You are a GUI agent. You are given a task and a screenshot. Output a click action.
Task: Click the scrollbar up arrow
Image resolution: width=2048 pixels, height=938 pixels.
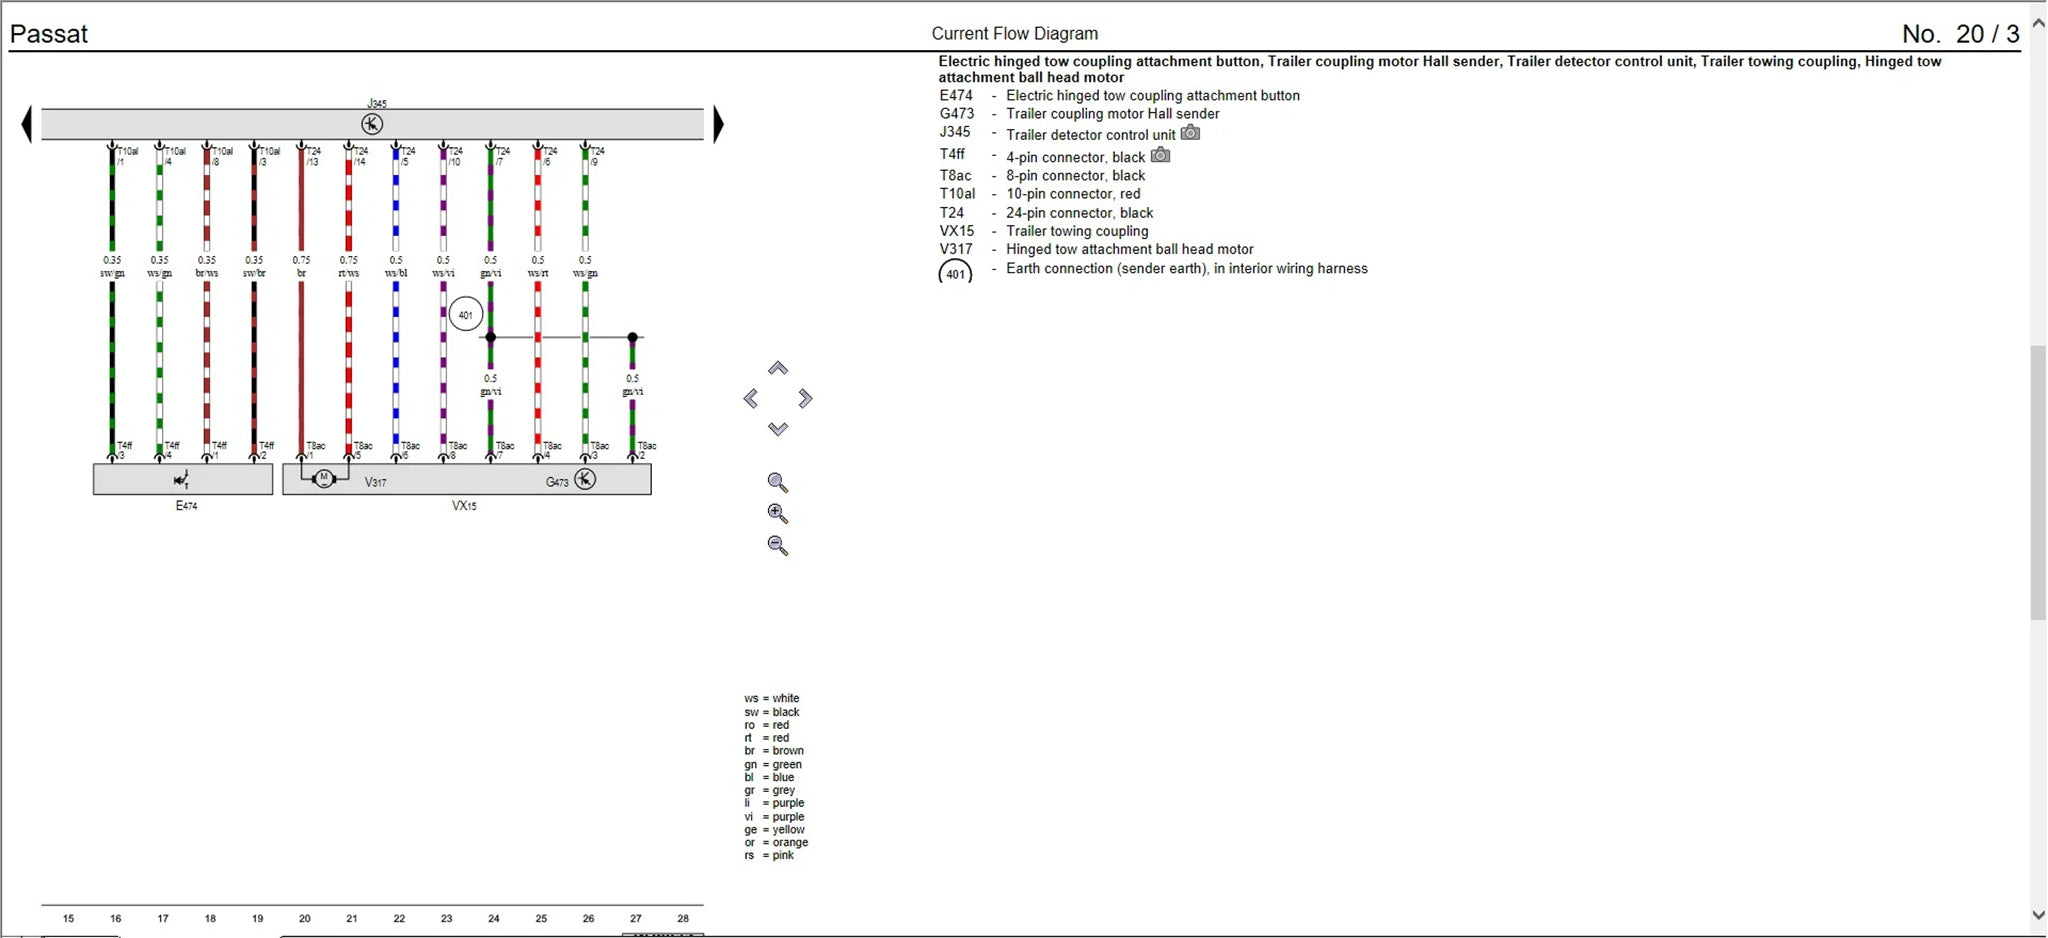click(x=2038, y=22)
